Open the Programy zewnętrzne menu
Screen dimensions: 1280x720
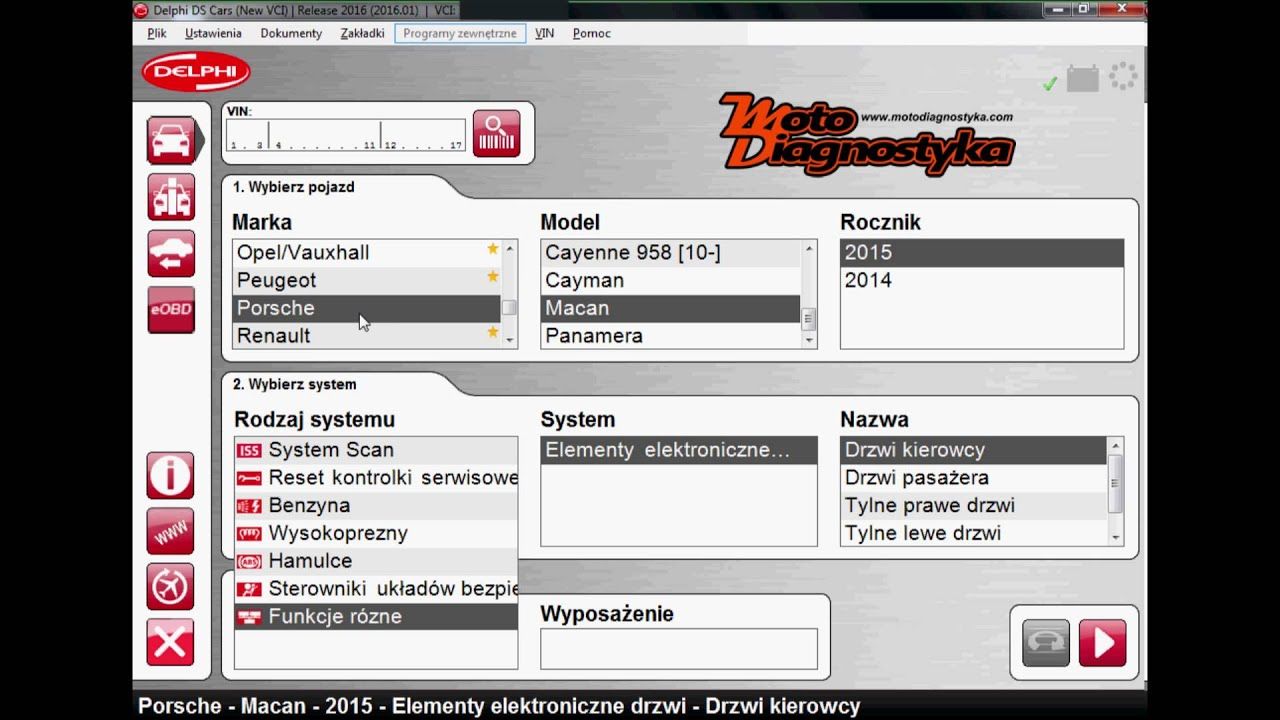coord(460,33)
